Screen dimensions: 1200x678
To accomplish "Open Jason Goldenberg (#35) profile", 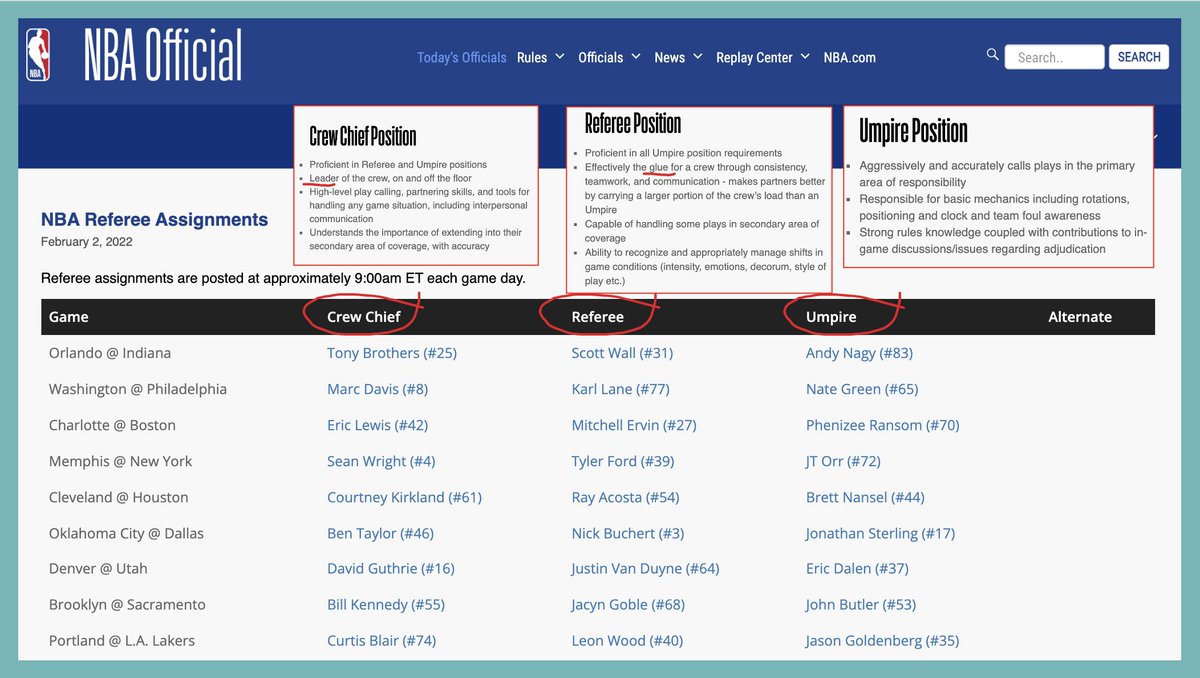I will coord(882,640).
